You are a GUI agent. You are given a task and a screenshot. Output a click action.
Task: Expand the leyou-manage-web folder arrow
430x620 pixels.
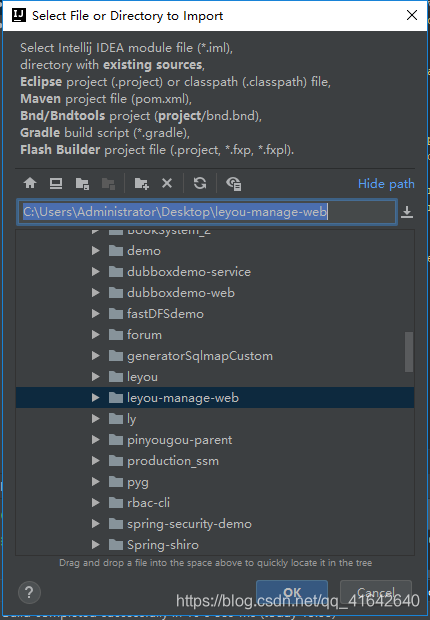coord(95,397)
